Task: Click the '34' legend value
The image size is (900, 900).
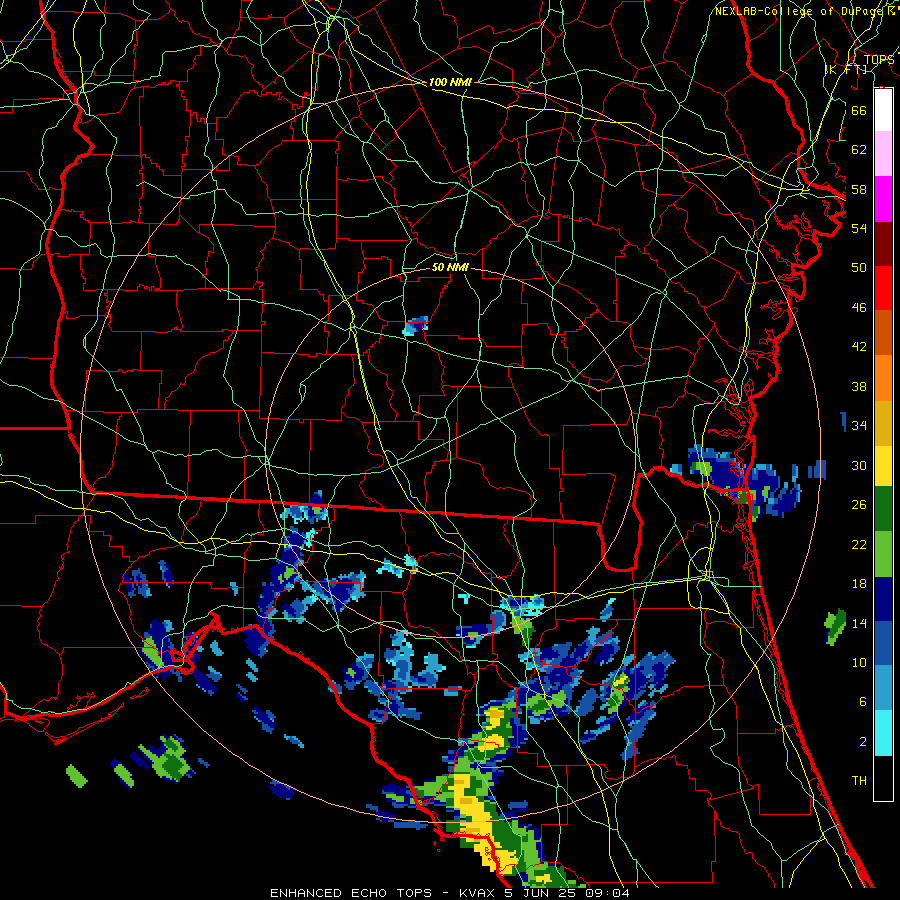Action: tap(859, 426)
